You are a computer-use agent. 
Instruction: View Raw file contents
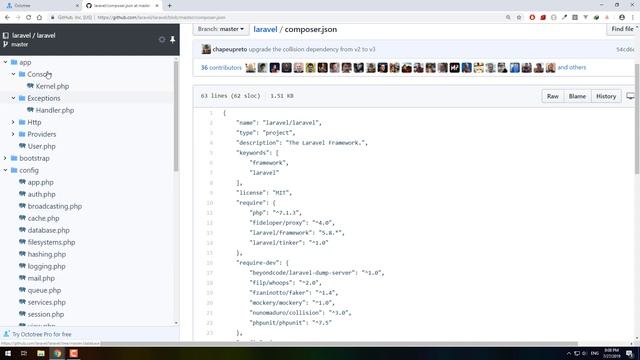click(x=553, y=96)
